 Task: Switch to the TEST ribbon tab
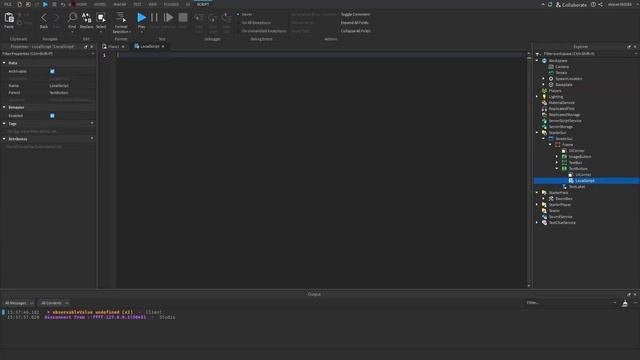137,4
